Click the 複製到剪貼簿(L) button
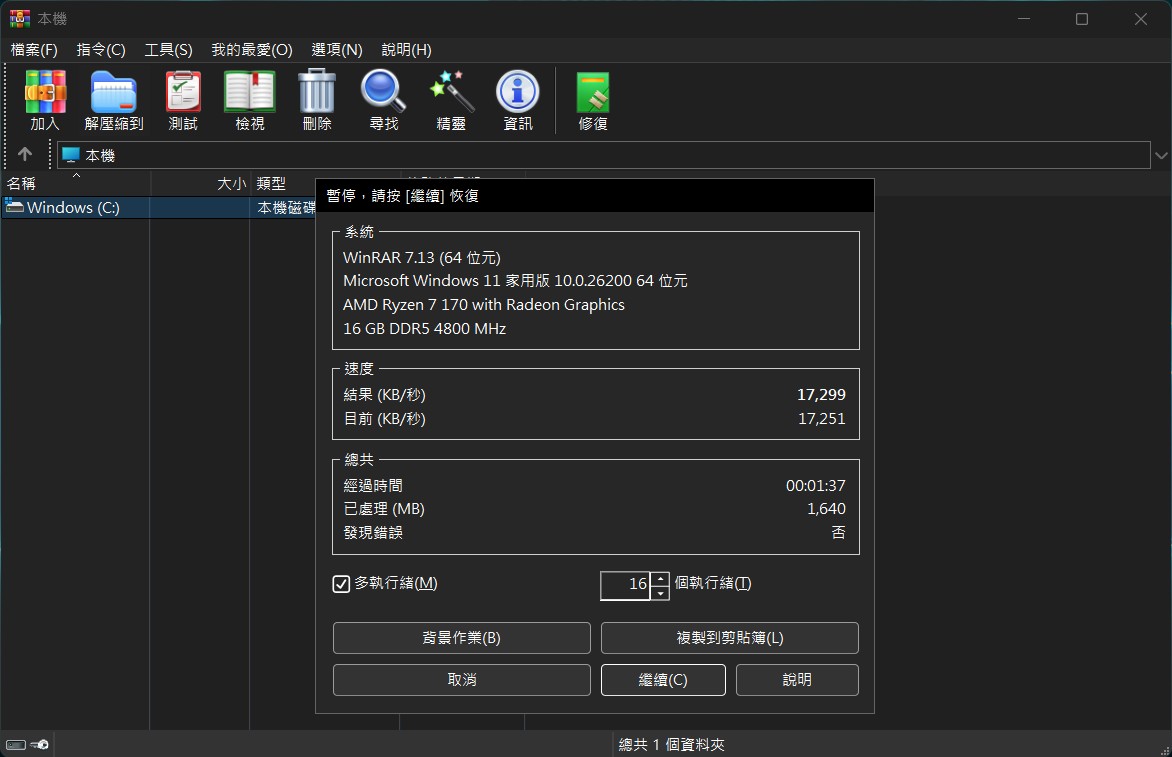The width and height of the screenshot is (1172, 757). click(730, 637)
